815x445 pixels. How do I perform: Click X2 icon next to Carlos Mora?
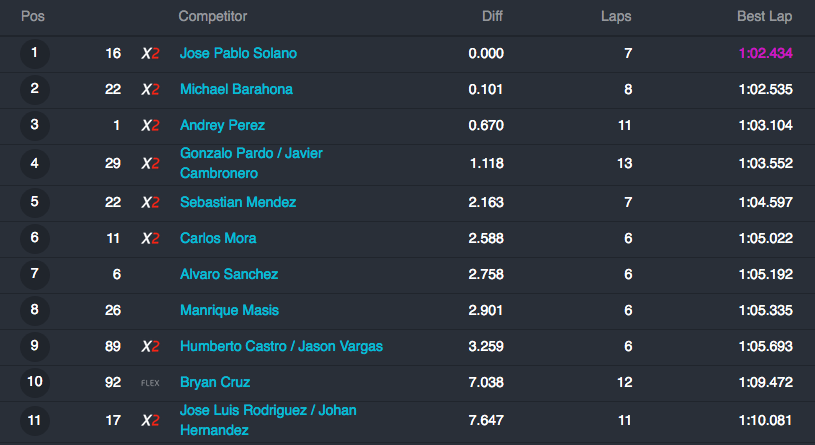(x=150, y=238)
